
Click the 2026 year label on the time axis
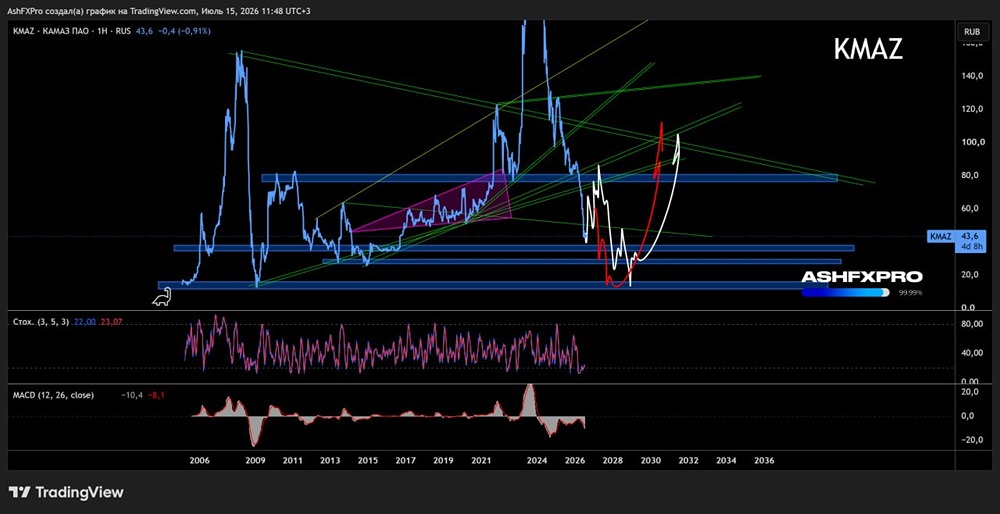pyautogui.click(x=575, y=460)
